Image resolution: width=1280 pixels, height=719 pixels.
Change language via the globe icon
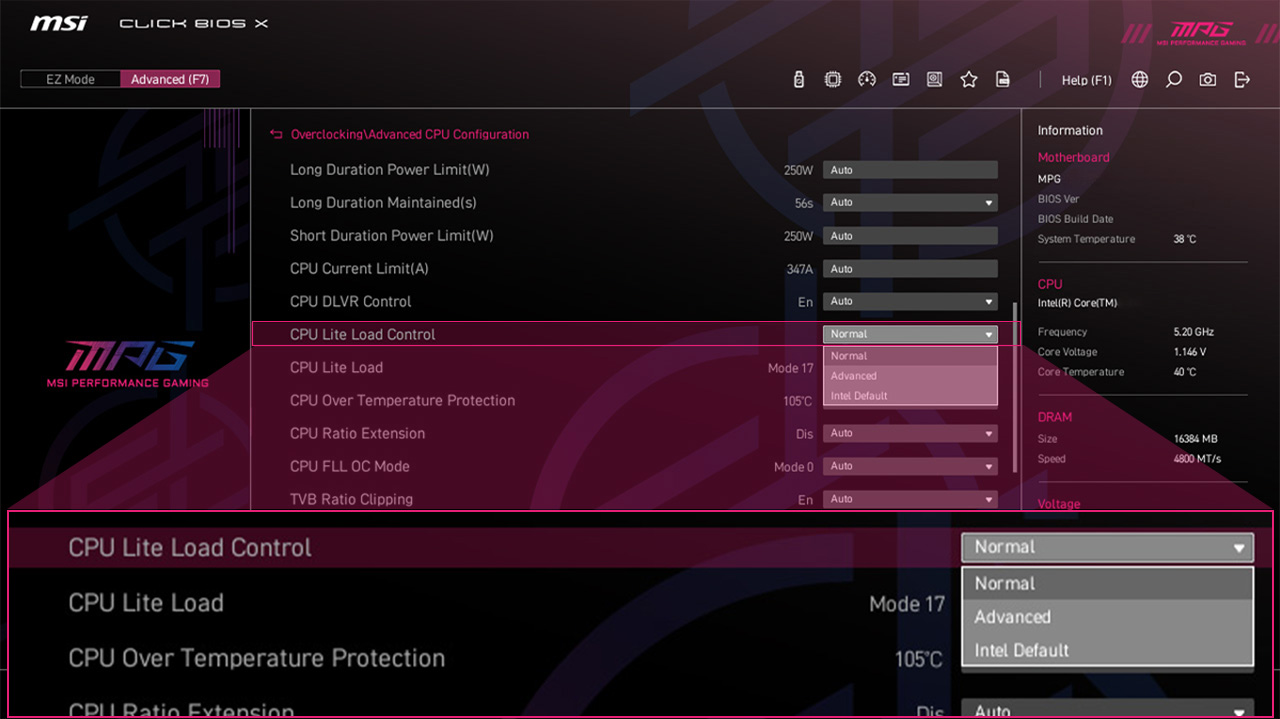[1139, 80]
